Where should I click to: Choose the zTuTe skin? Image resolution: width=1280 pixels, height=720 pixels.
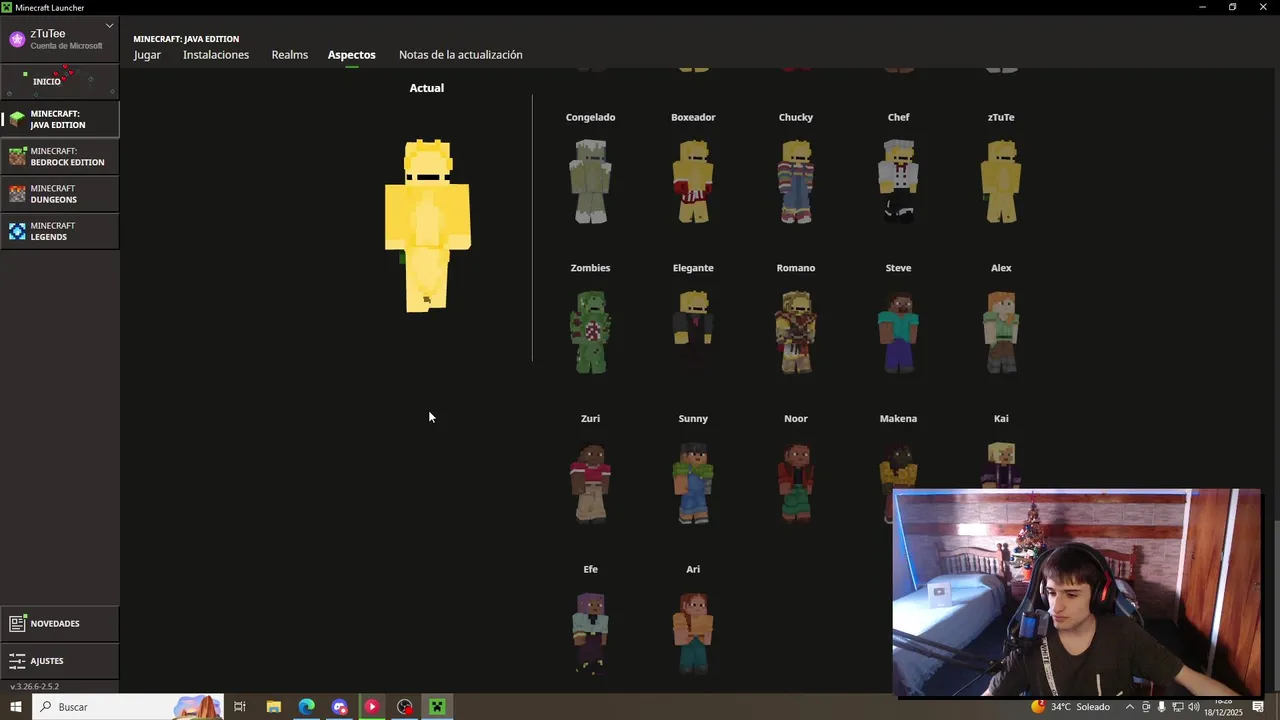[1001, 181]
